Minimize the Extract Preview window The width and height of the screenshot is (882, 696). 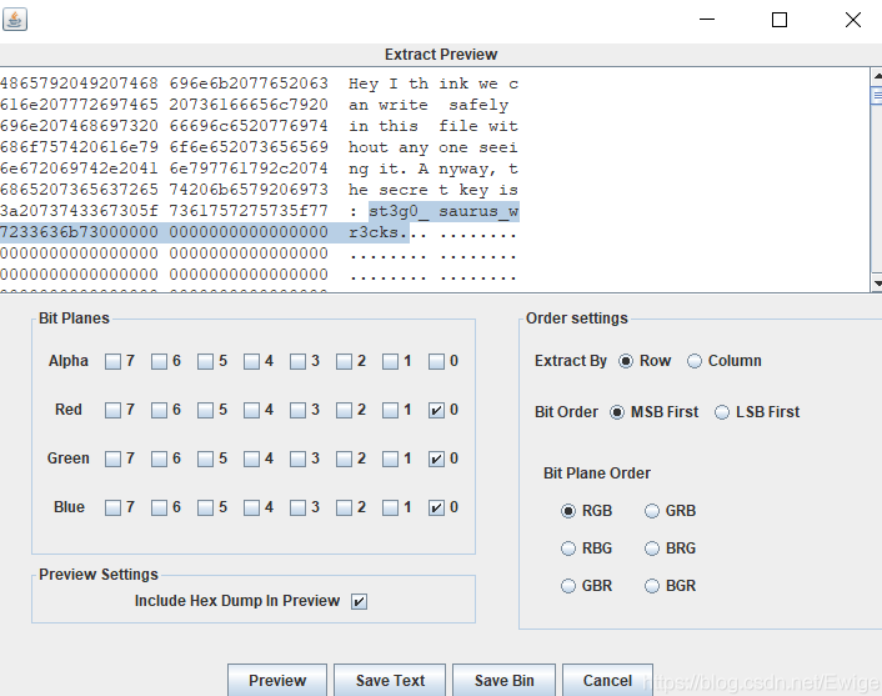pos(707,20)
